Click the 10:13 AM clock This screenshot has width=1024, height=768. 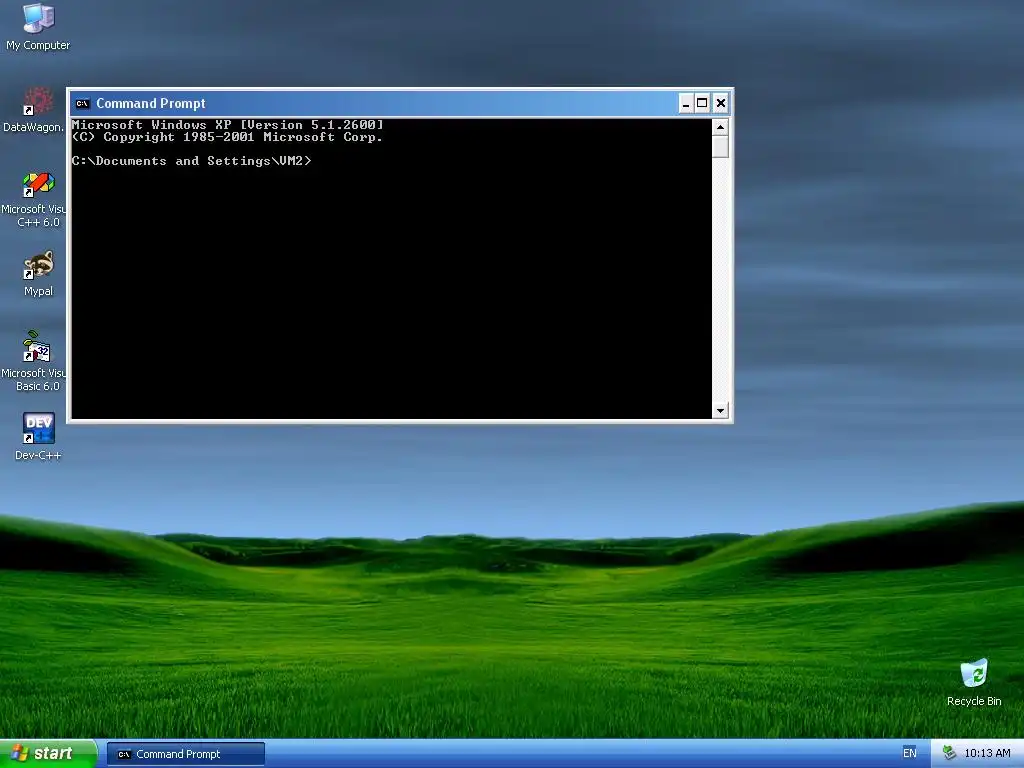[987, 753]
